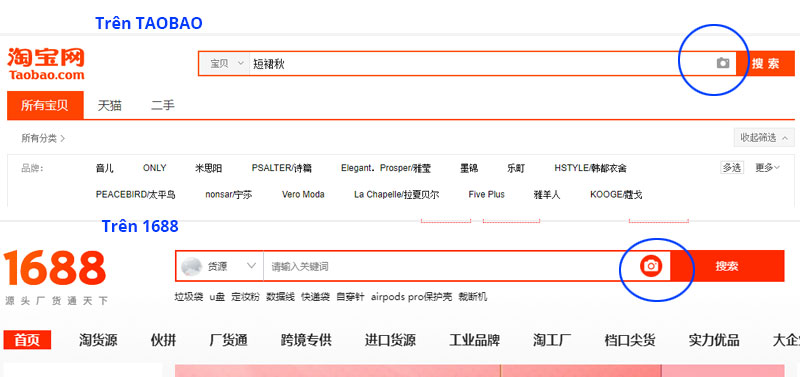Filter by brand Vero Moda
Viewport: 800px width, 377px height.
point(303,194)
